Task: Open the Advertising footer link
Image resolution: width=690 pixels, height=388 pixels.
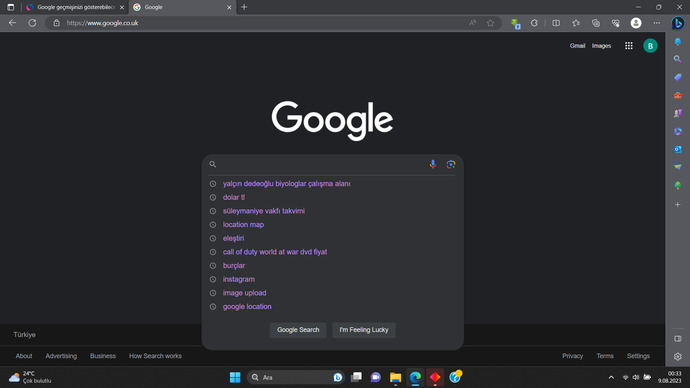Action: click(x=61, y=356)
